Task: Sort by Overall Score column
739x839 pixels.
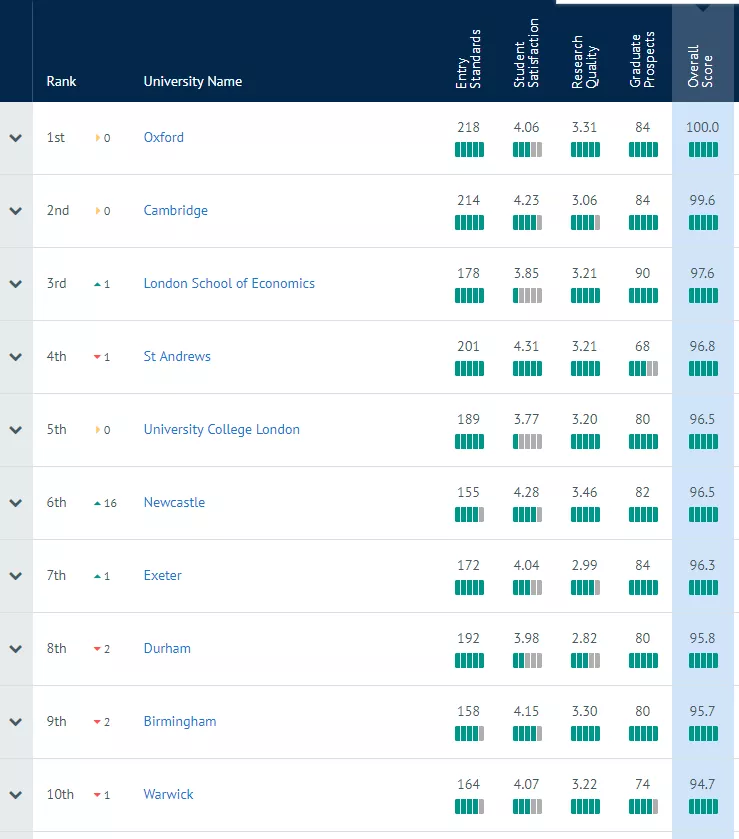Action: (700, 66)
